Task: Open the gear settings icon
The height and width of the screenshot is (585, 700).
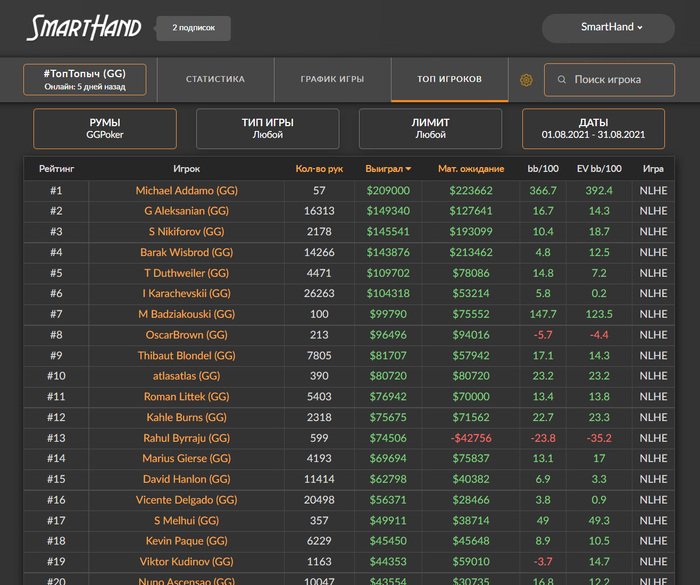Action: coord(526,80)
